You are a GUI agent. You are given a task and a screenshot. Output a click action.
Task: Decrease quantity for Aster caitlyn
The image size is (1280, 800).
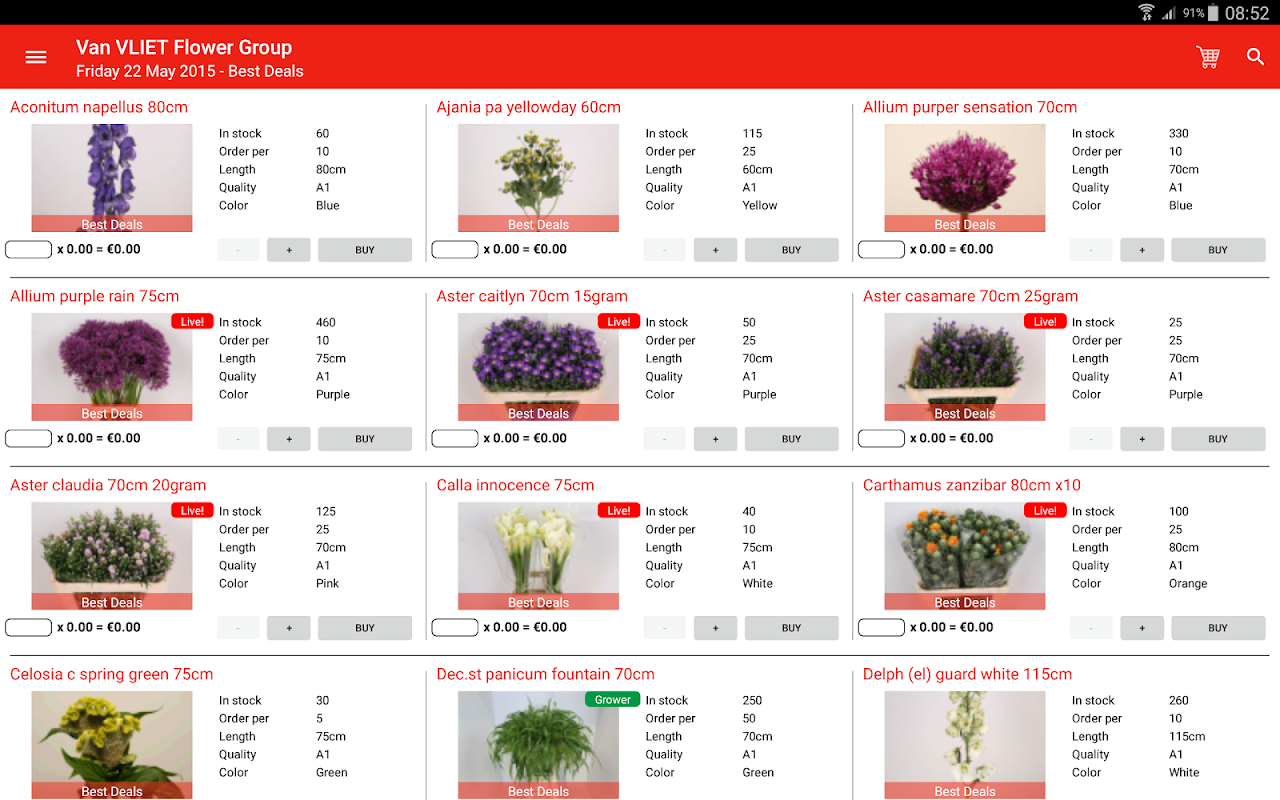coord(665,439)
